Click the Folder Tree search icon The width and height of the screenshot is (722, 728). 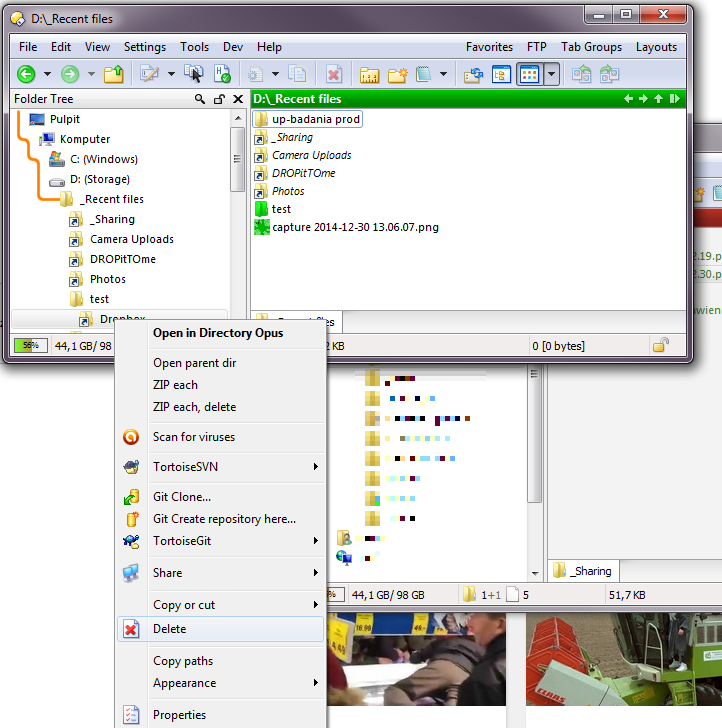[200, 99]
